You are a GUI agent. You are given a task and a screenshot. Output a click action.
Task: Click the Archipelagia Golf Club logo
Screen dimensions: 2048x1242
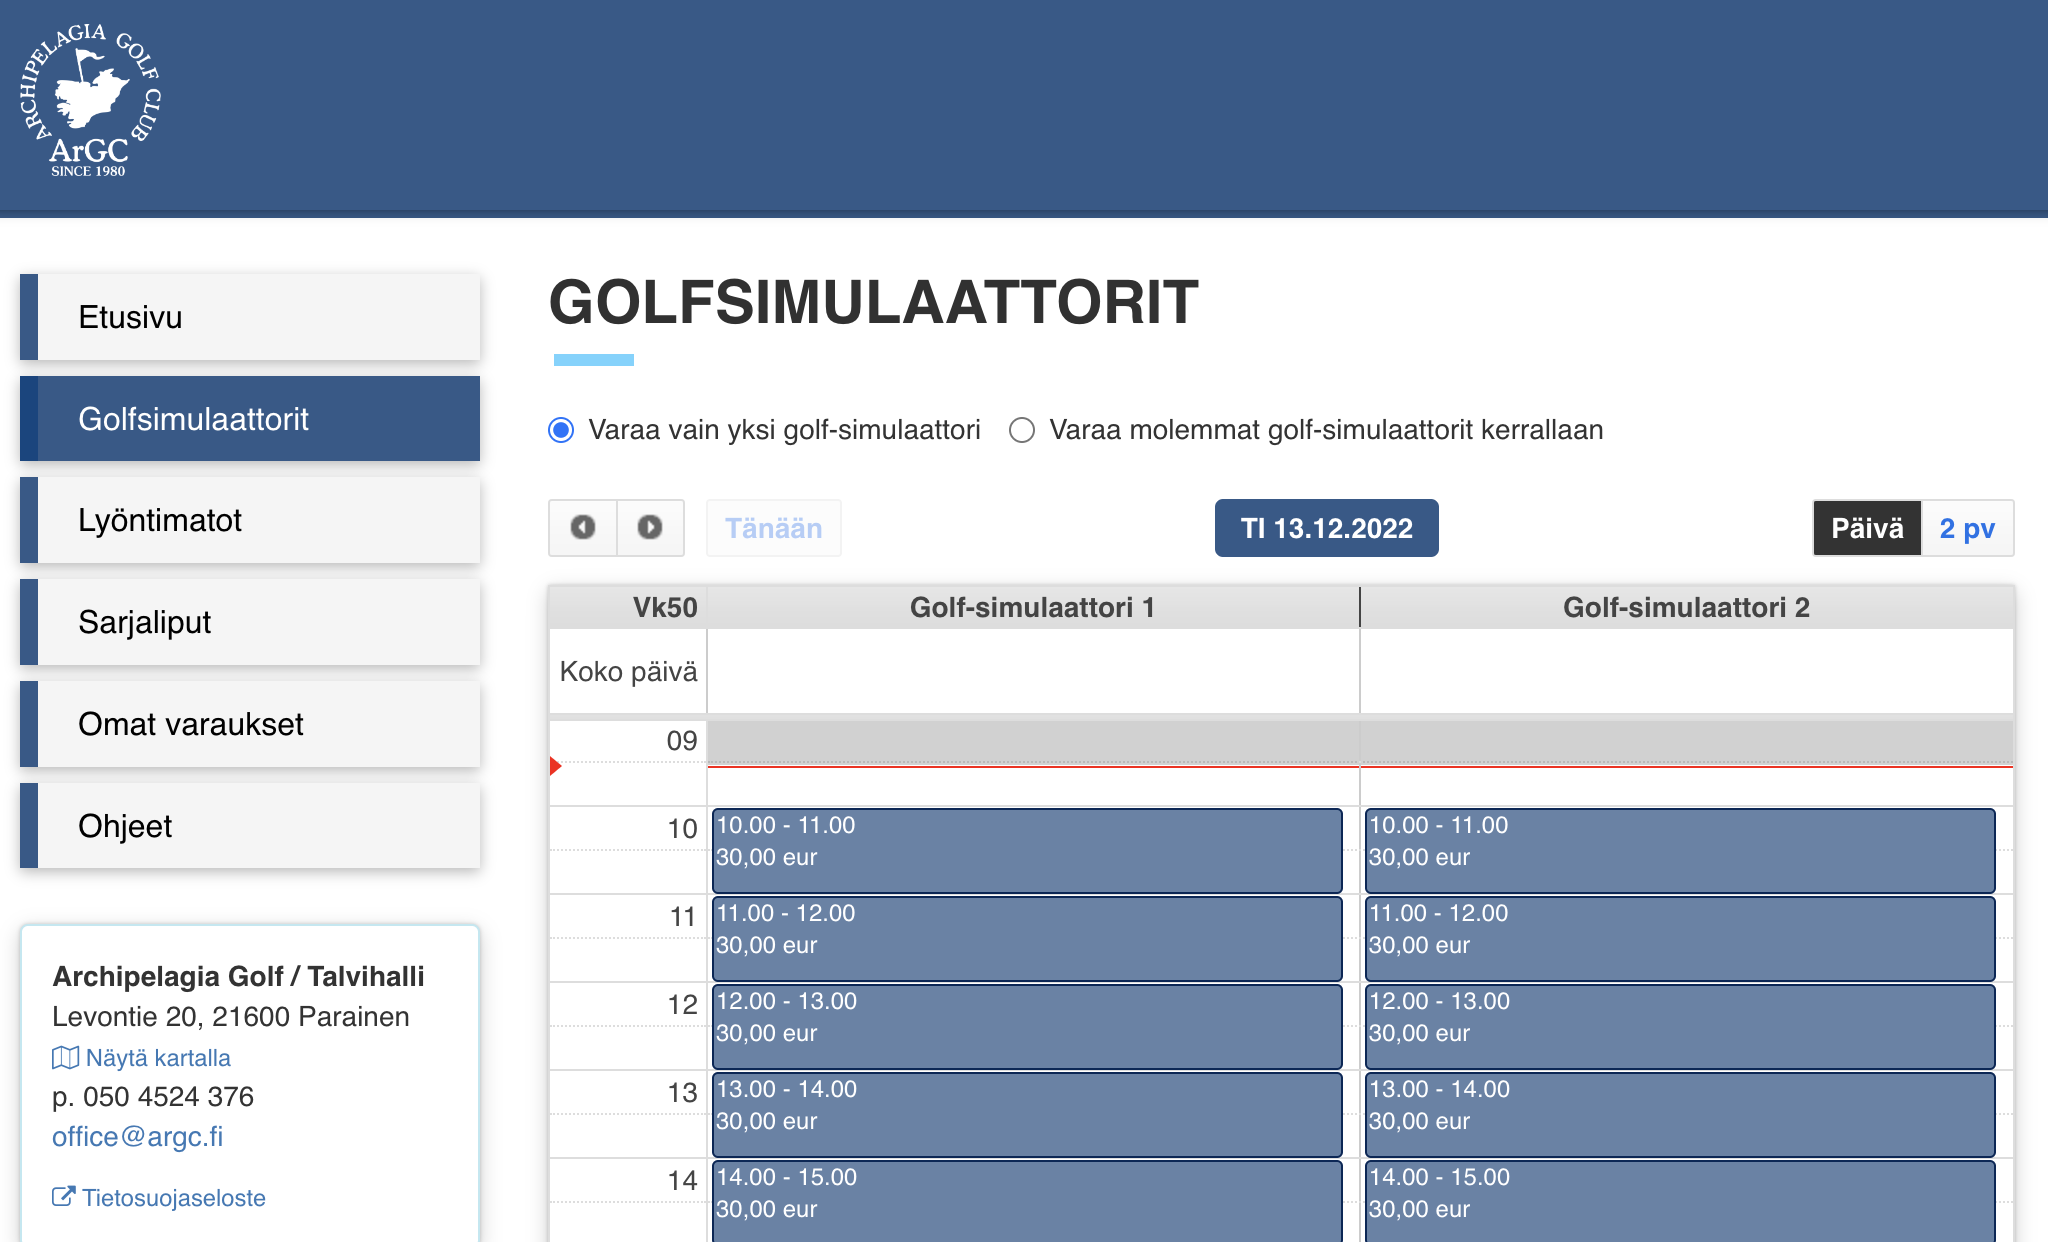click(90, 100)
